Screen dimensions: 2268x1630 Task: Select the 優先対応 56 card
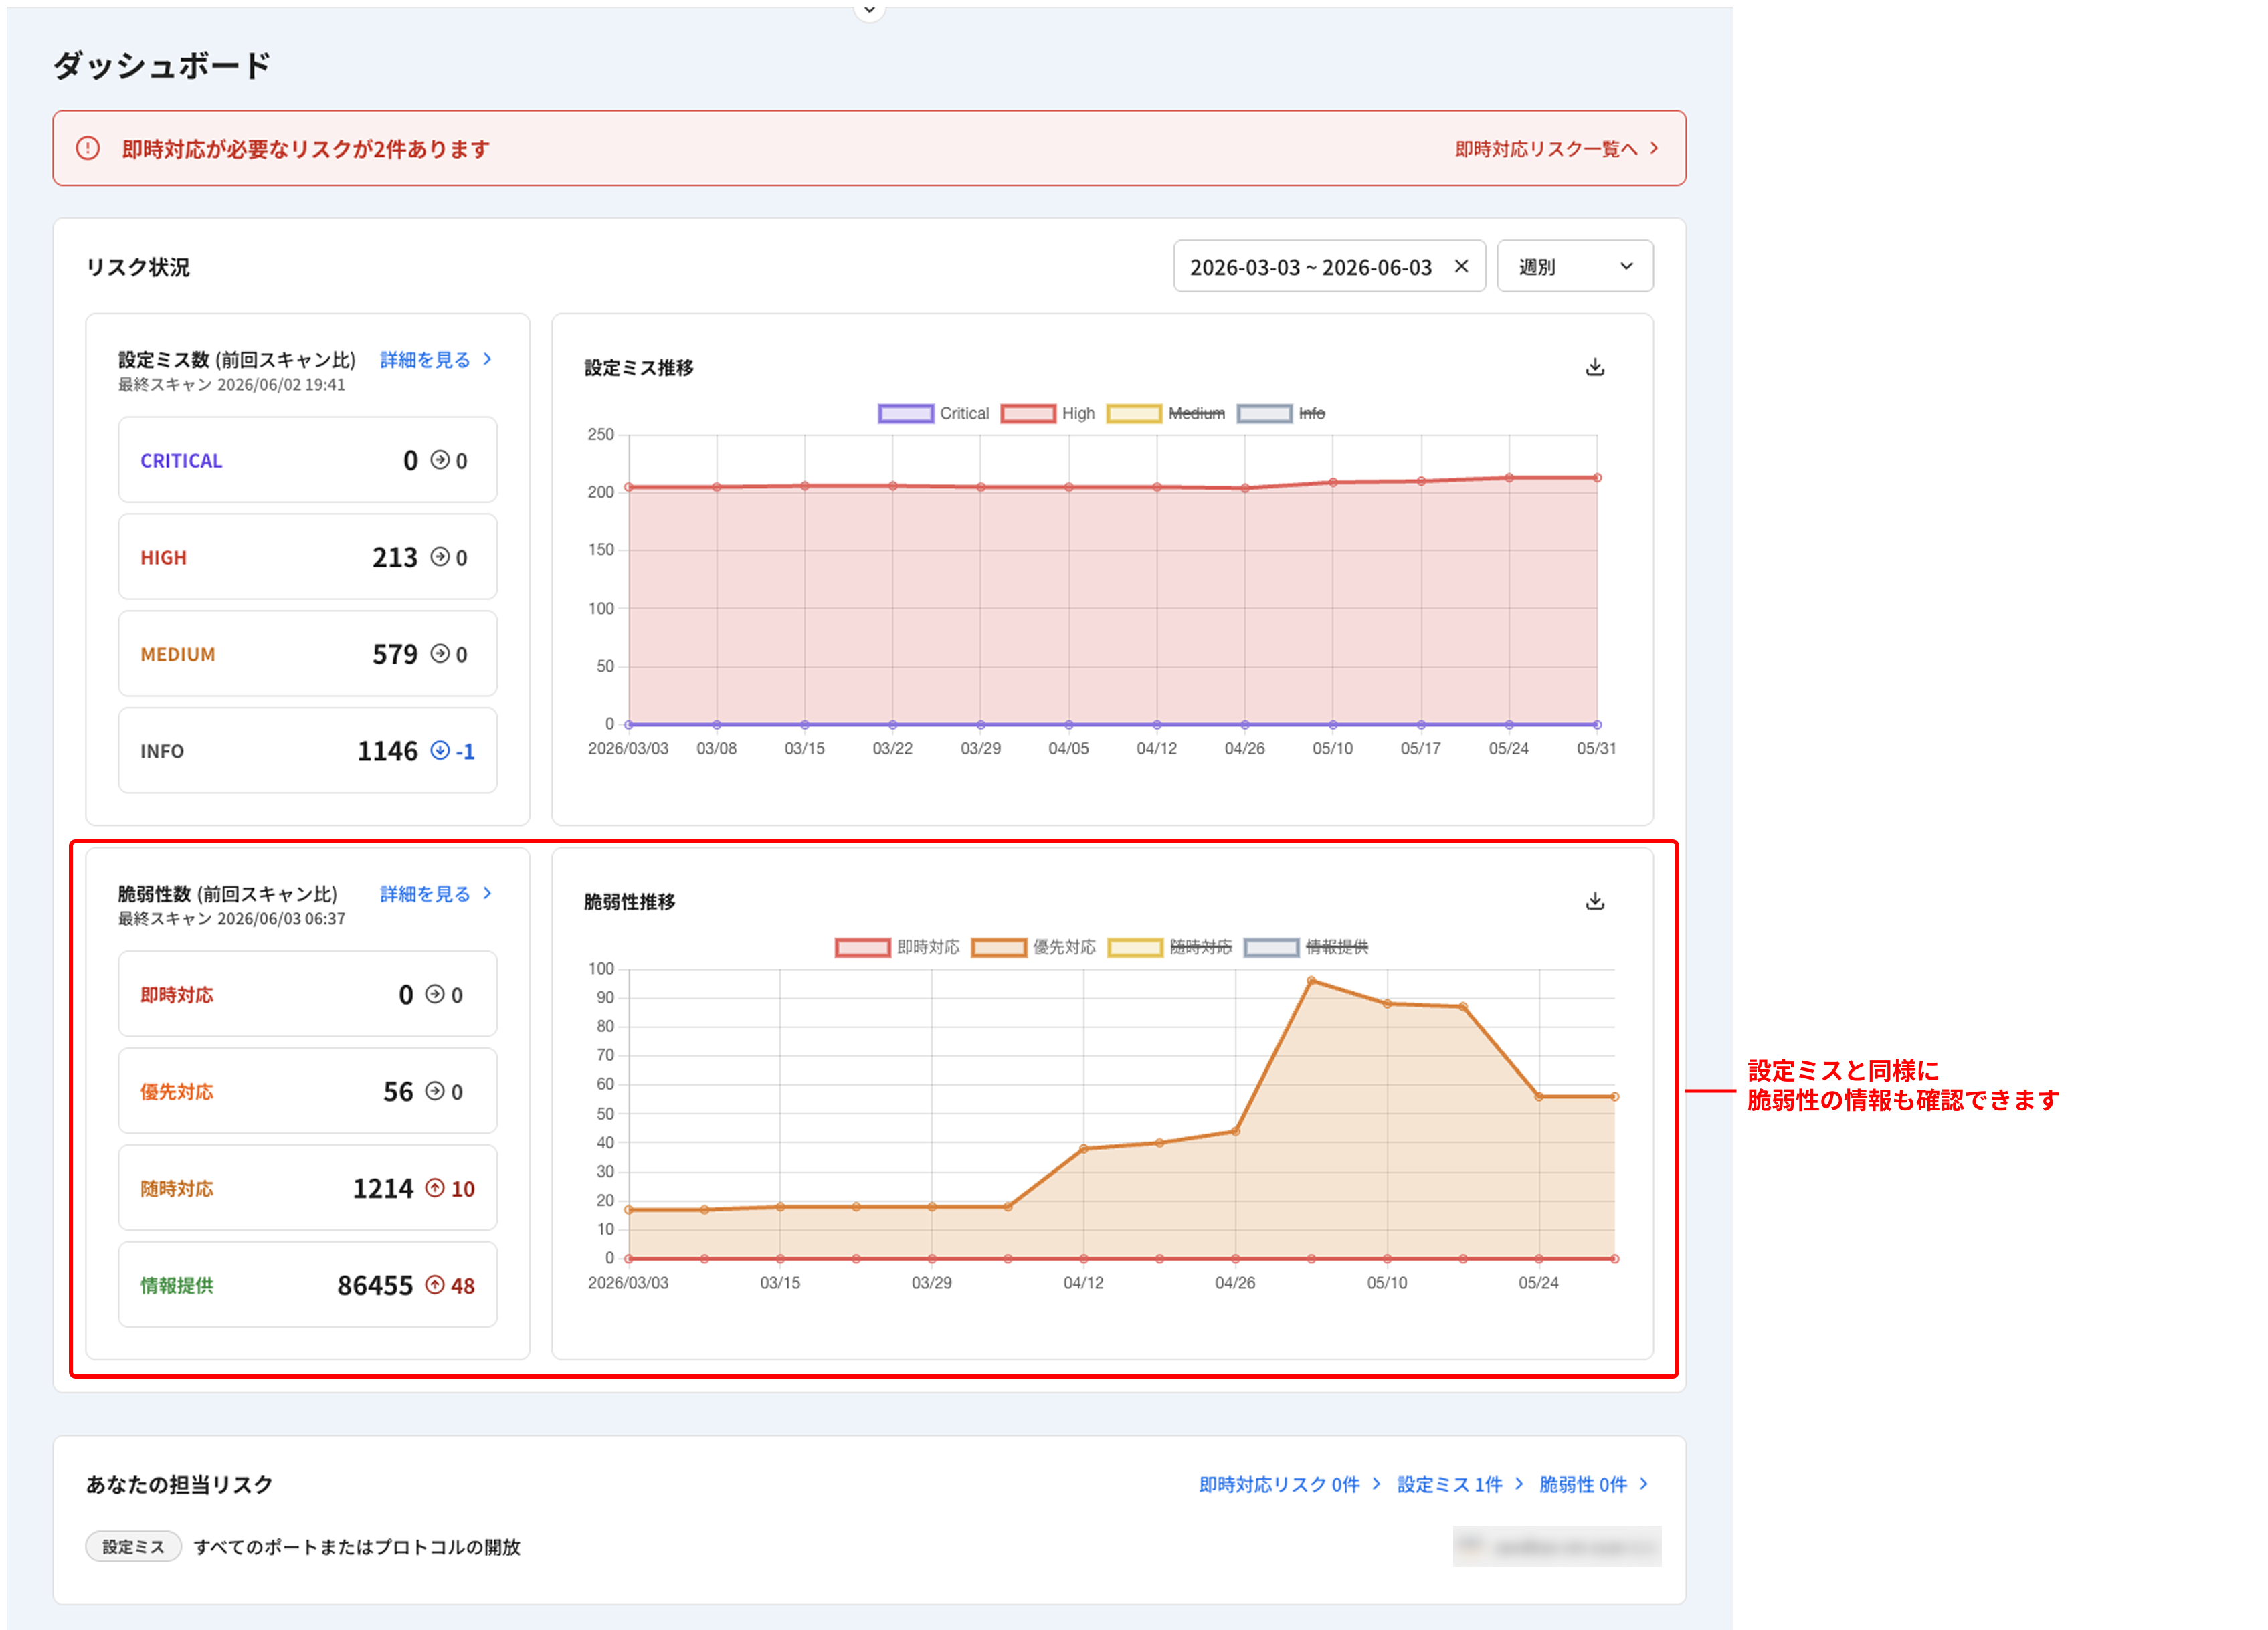point(308,1091)
